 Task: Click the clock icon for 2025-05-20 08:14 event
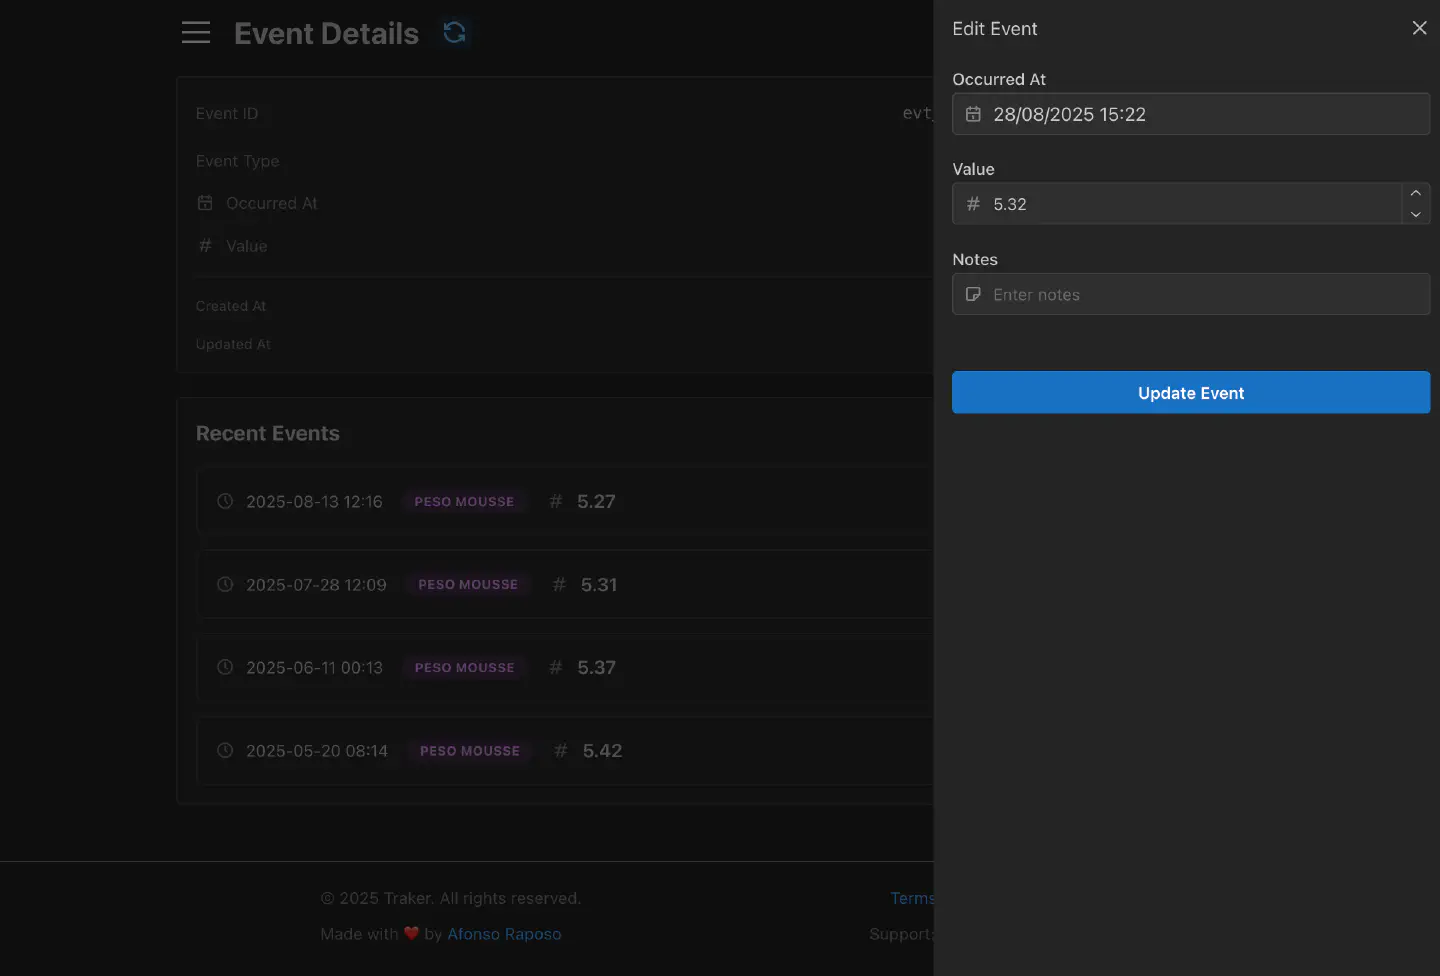pyautogui.click(x=225, y=750)
